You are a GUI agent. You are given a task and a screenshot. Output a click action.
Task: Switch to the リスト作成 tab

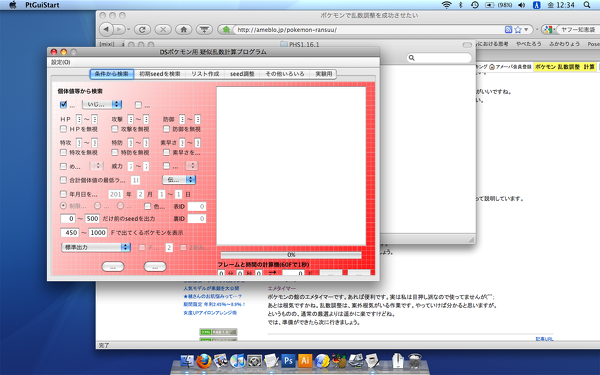click(x=205, y=74)
